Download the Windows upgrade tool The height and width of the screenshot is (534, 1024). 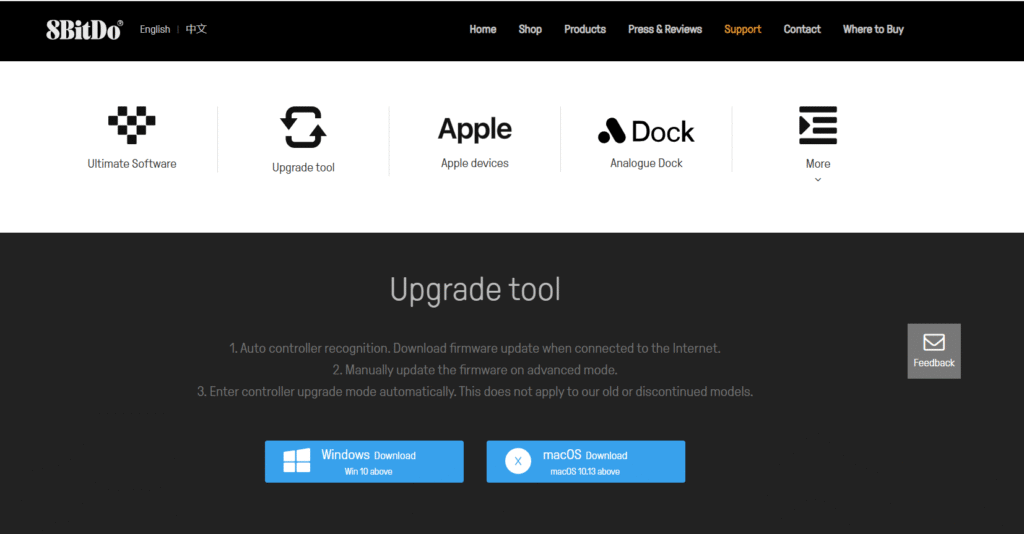click(x=364, y=462)
